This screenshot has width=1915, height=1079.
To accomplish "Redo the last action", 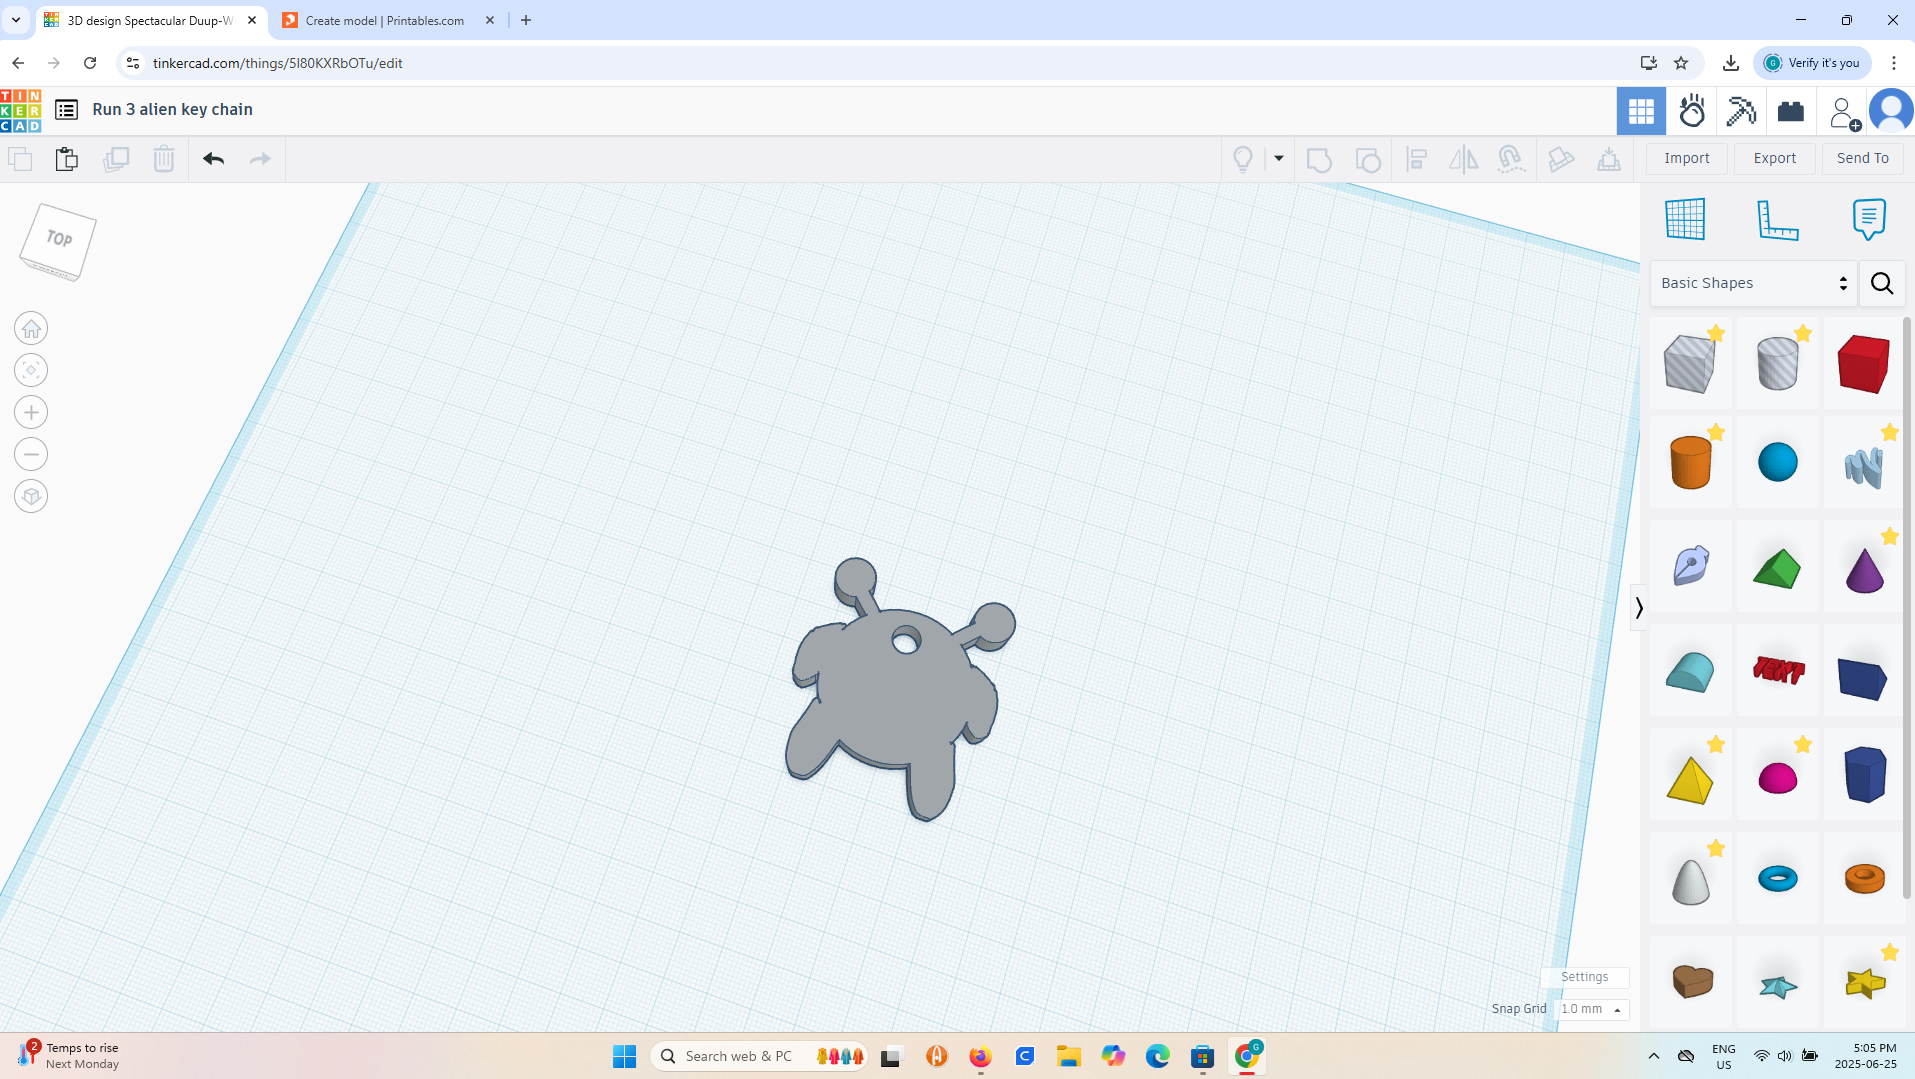I will pyautogui.click(x=260, y=159).
